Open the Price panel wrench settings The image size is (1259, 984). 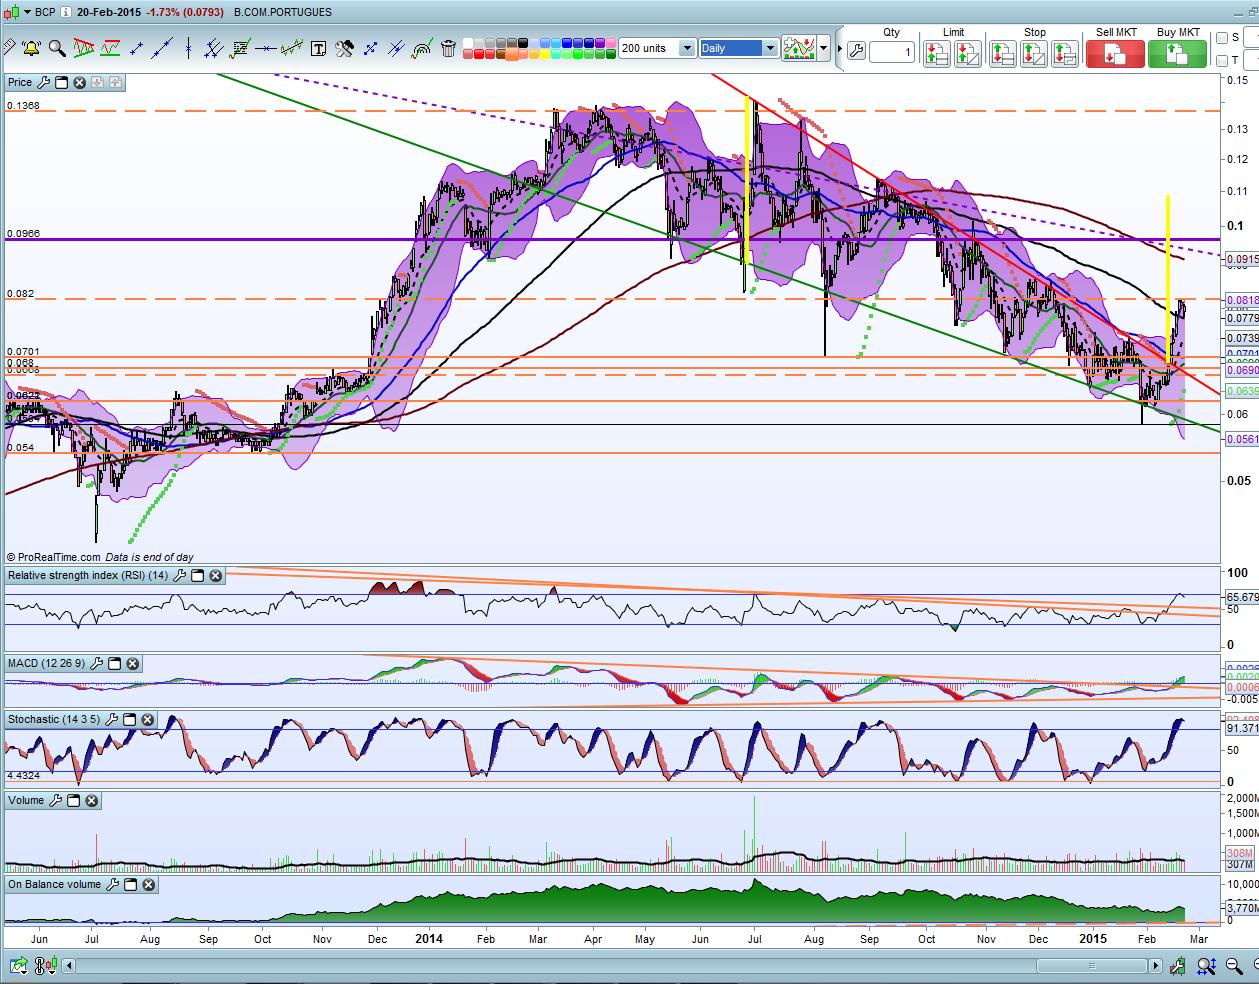pyautogui.click(x=43, y=83)
